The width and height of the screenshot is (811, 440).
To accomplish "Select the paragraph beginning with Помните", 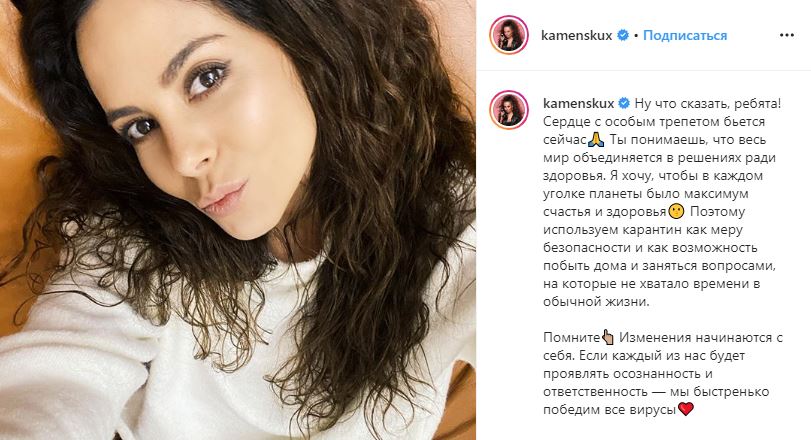I will click(663, 373).
